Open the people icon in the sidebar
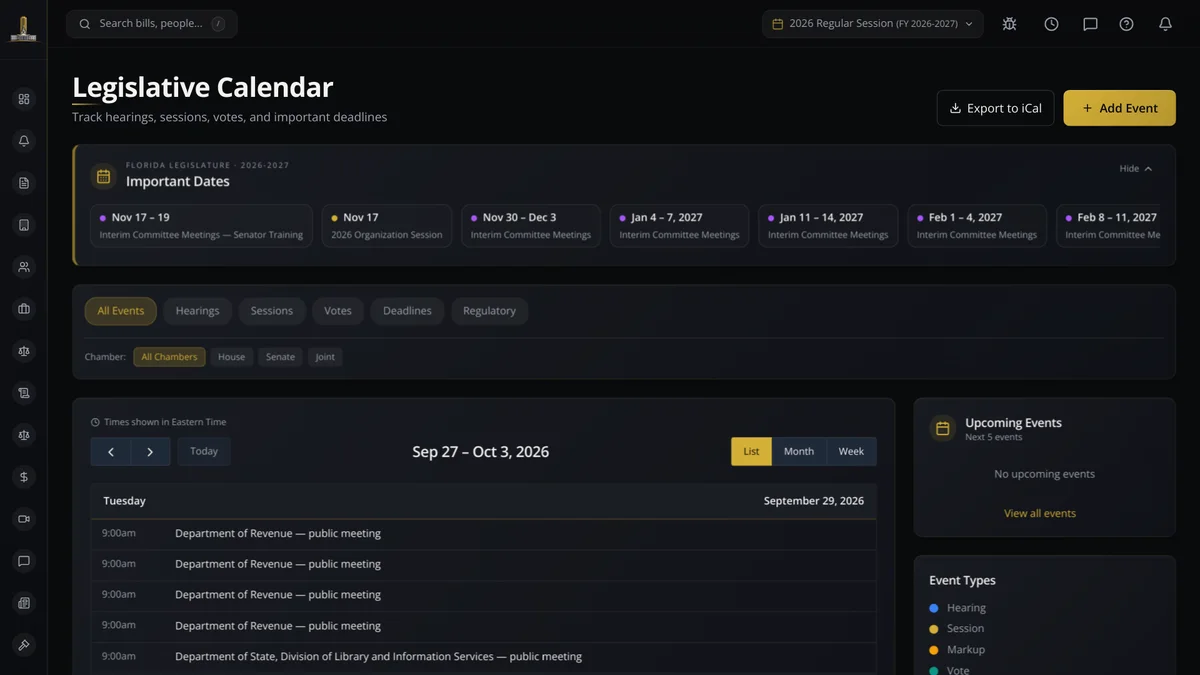 tap(24, 267)
